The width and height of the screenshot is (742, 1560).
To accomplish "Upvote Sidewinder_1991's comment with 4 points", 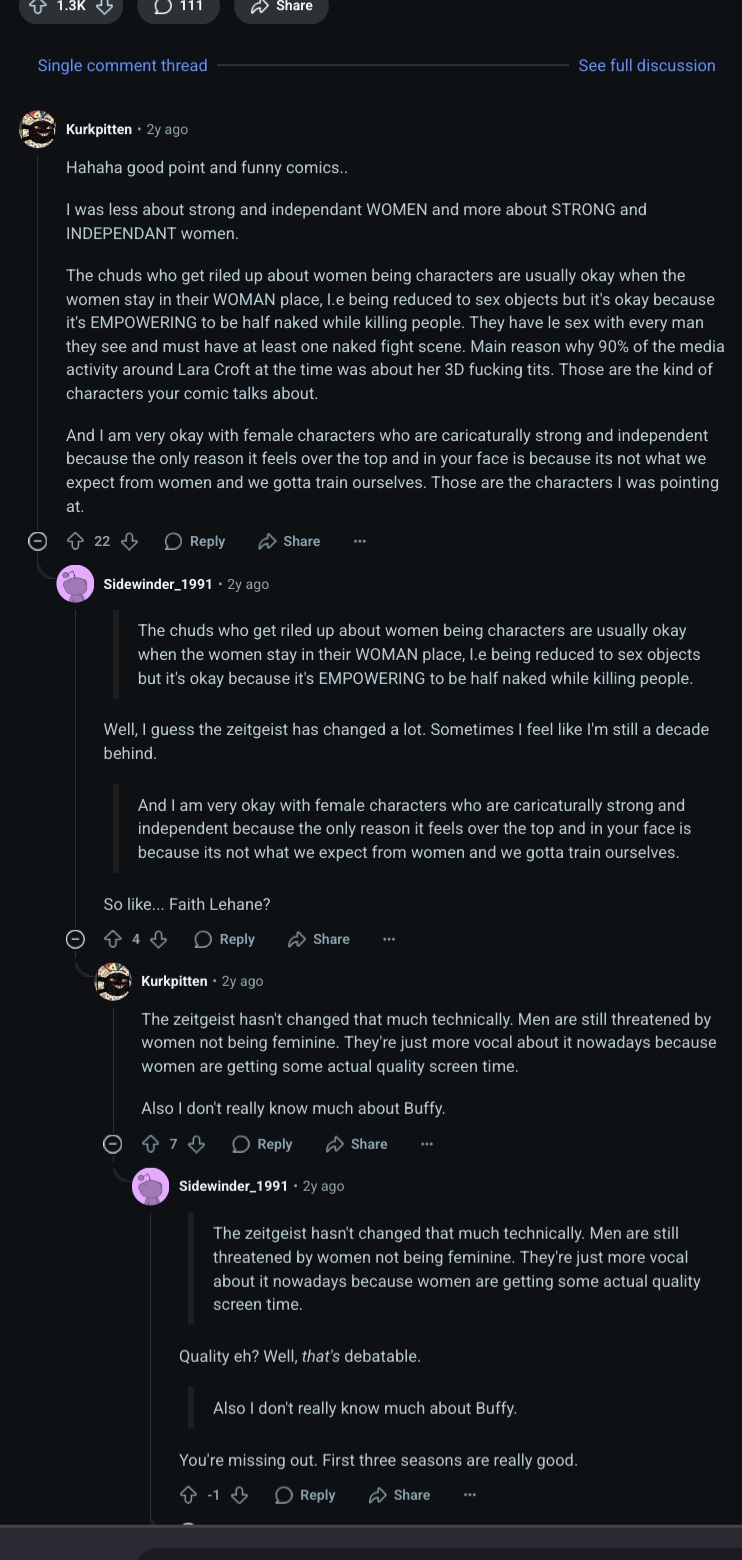I will [x=112, y=939].
